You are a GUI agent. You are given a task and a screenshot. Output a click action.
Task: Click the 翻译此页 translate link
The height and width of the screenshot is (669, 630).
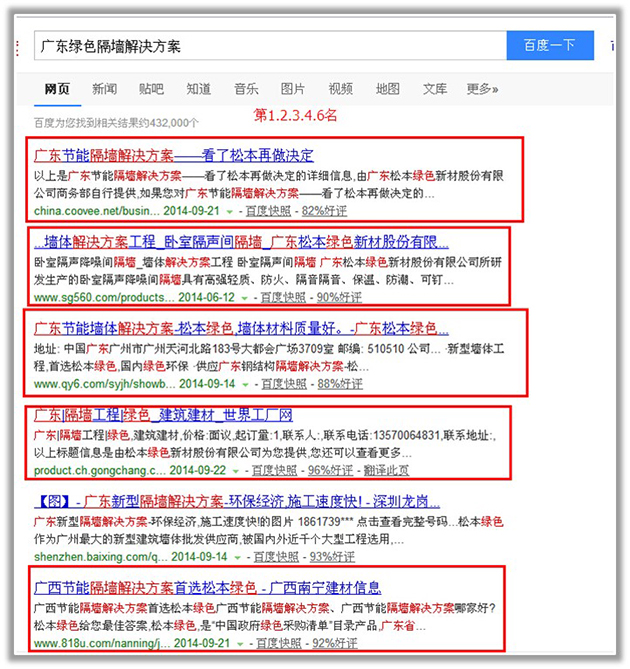(386, 470)
